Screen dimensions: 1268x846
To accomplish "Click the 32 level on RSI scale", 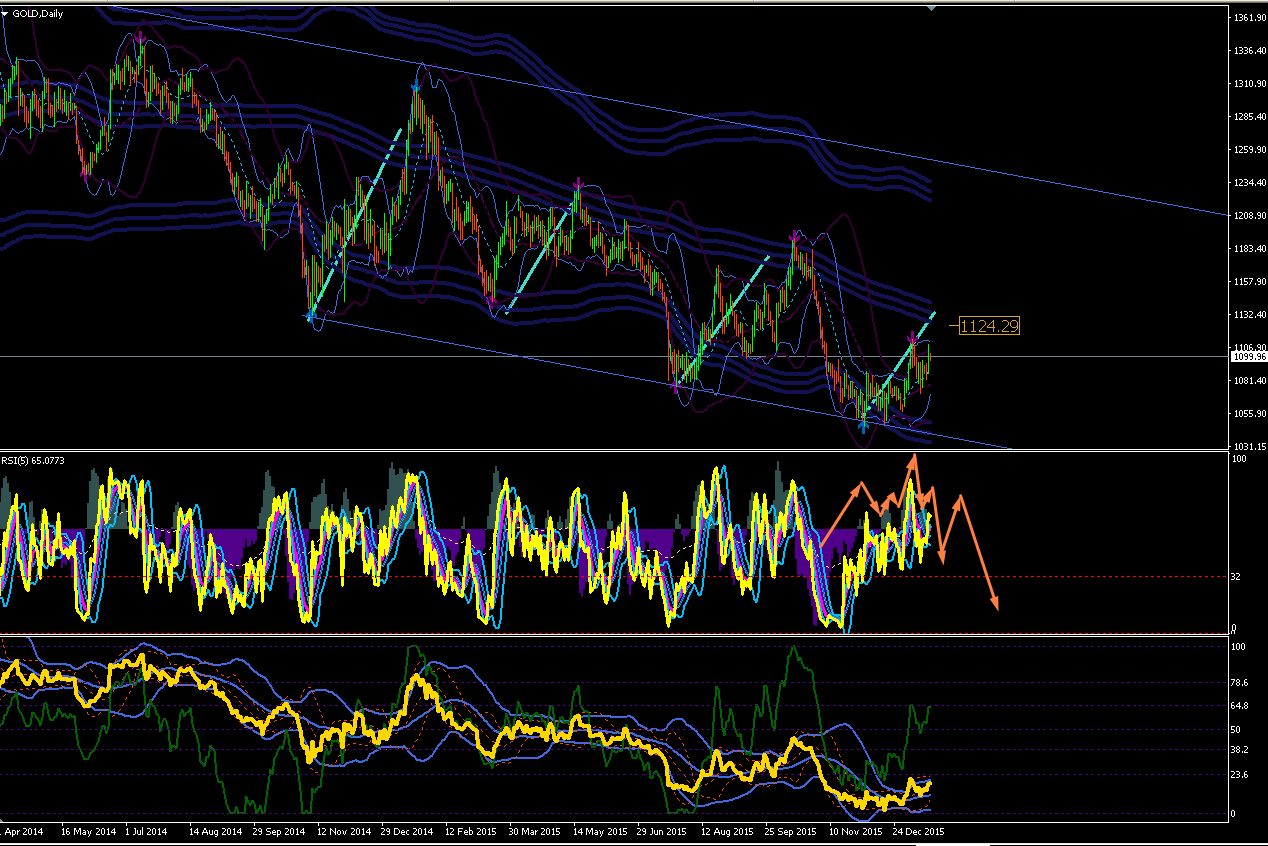I will tap(1236, 577).
